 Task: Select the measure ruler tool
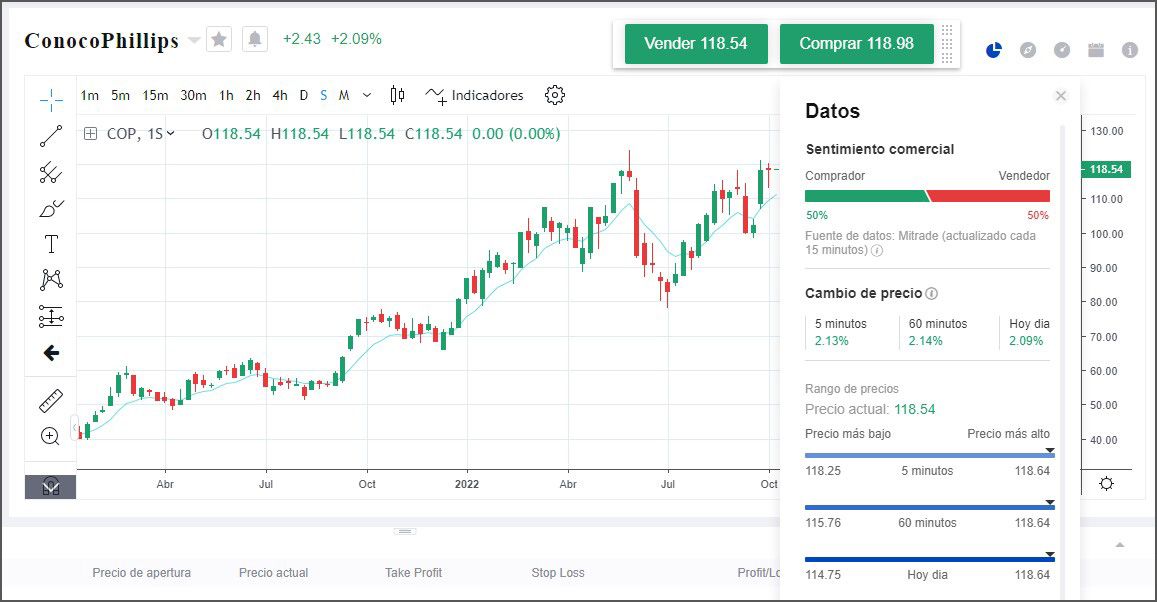coord(50,398)
